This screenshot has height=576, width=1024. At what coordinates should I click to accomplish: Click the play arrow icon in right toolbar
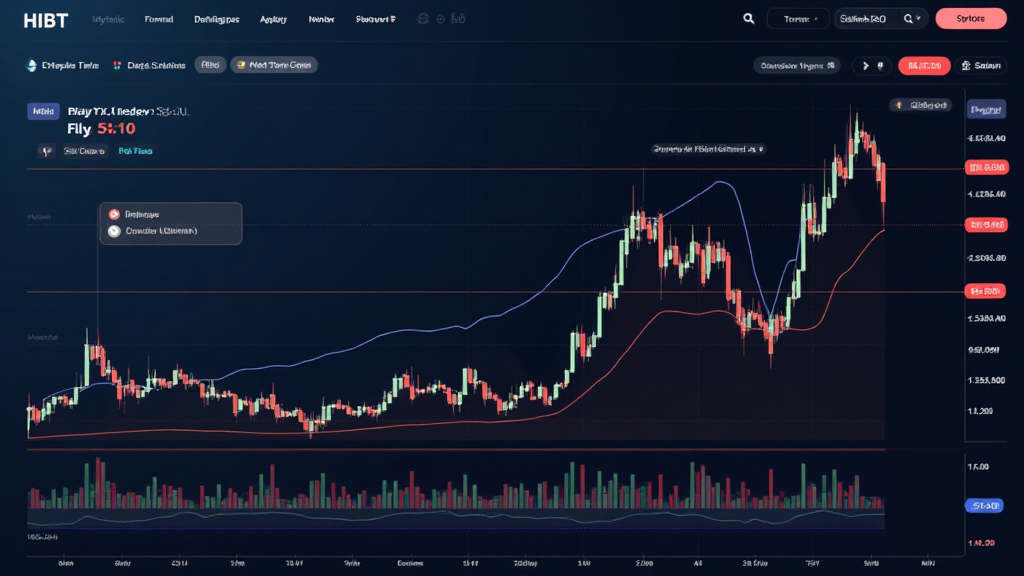(x=864, y=66)
